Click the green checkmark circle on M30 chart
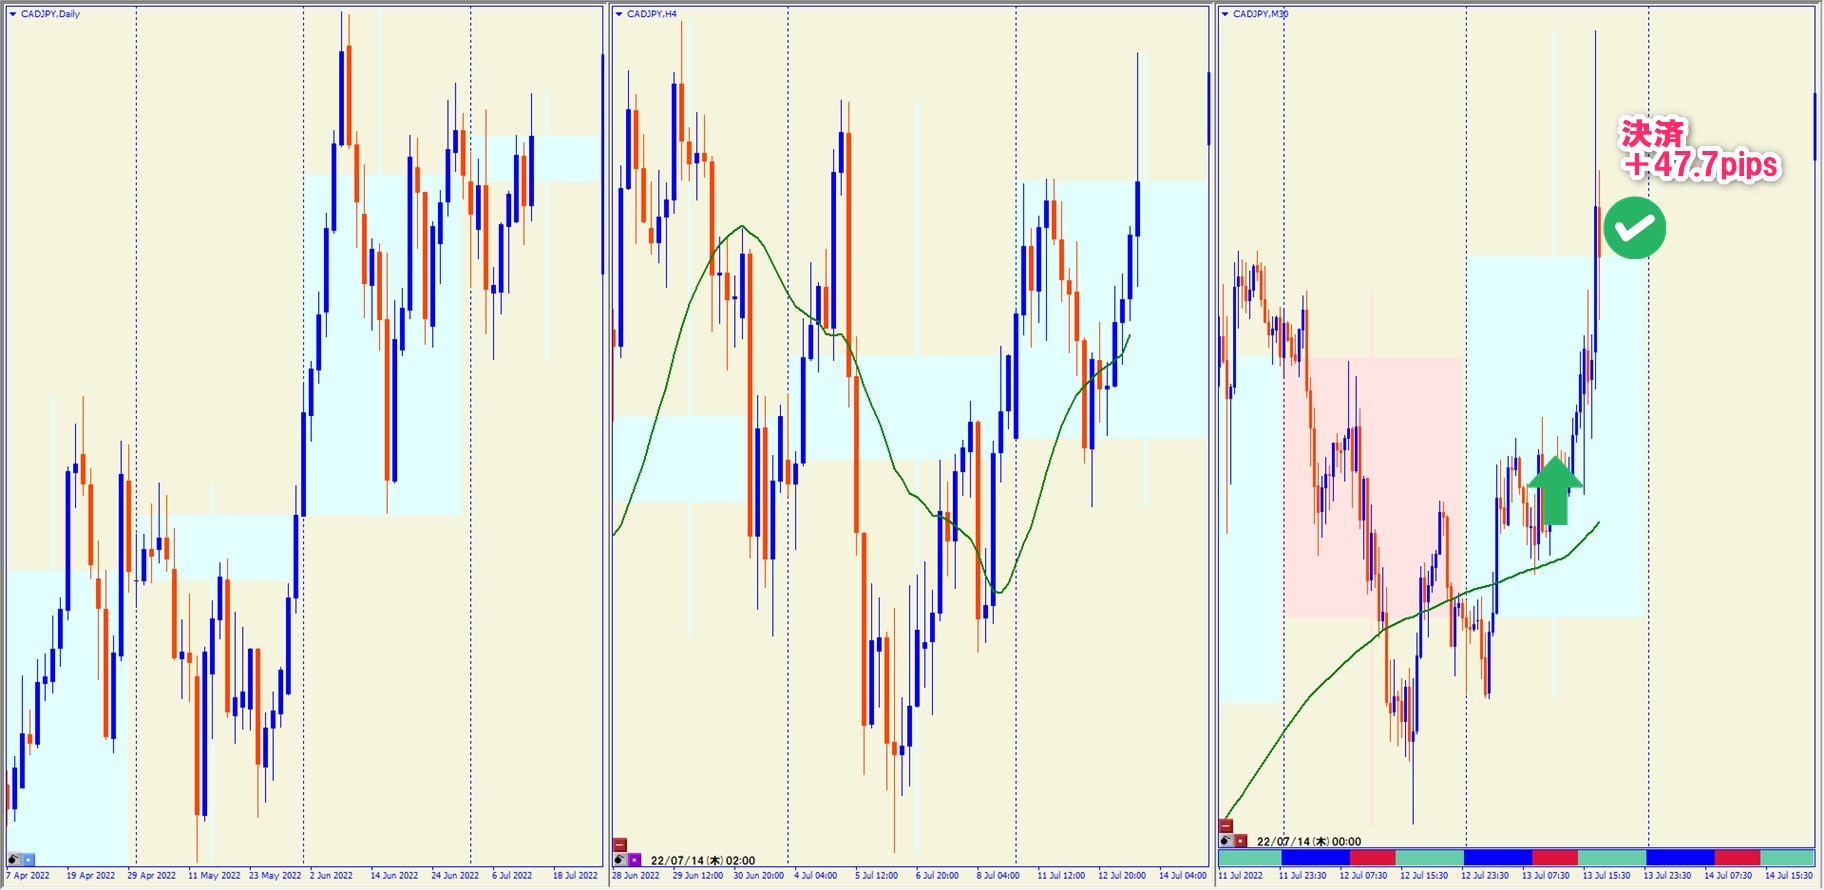1824x890 pixels. (x=1634, y=229)
